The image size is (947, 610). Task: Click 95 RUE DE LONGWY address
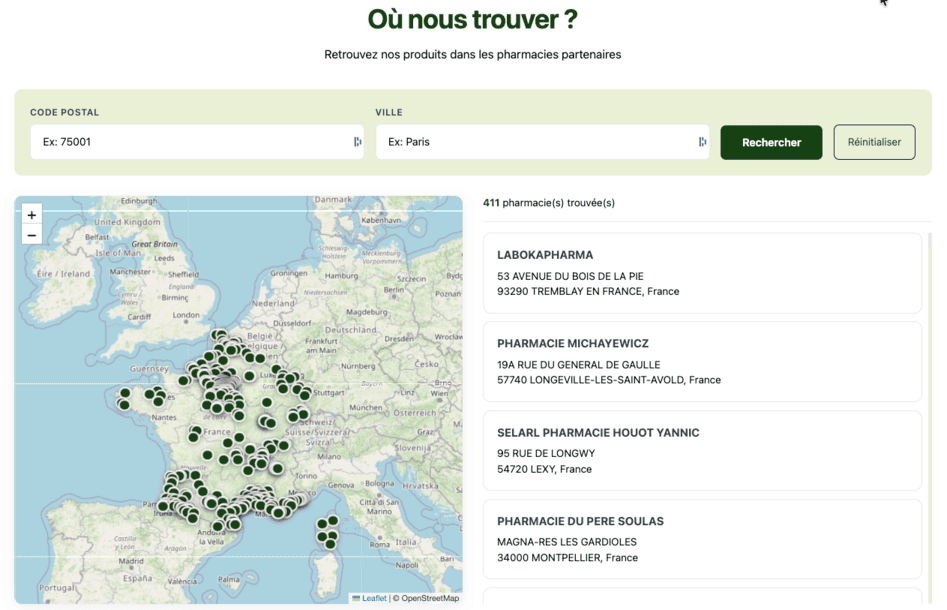coord(546,454)
